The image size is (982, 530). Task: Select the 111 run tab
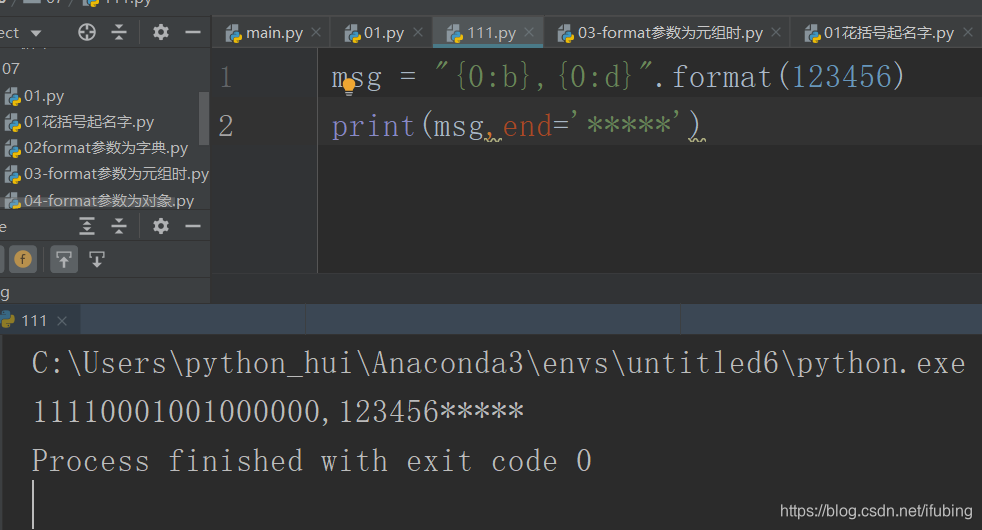pyautogui.click(x=34, y=321)
